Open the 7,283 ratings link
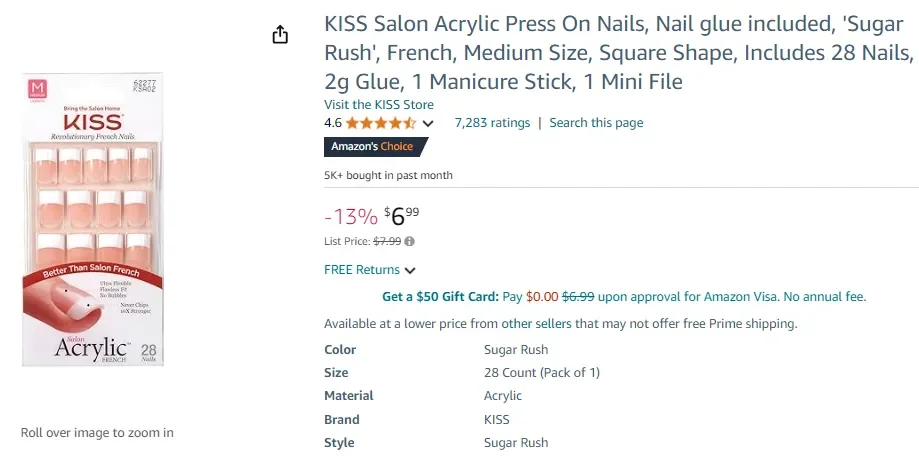This screenshot has width=919, height=456. pos(492,123)
